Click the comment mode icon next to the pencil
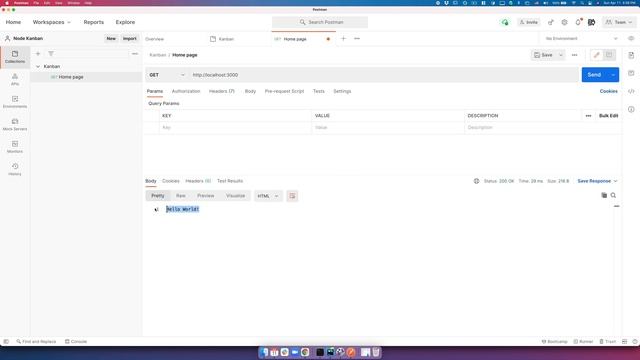Screen dimensions: 640x360 point(609,55)
